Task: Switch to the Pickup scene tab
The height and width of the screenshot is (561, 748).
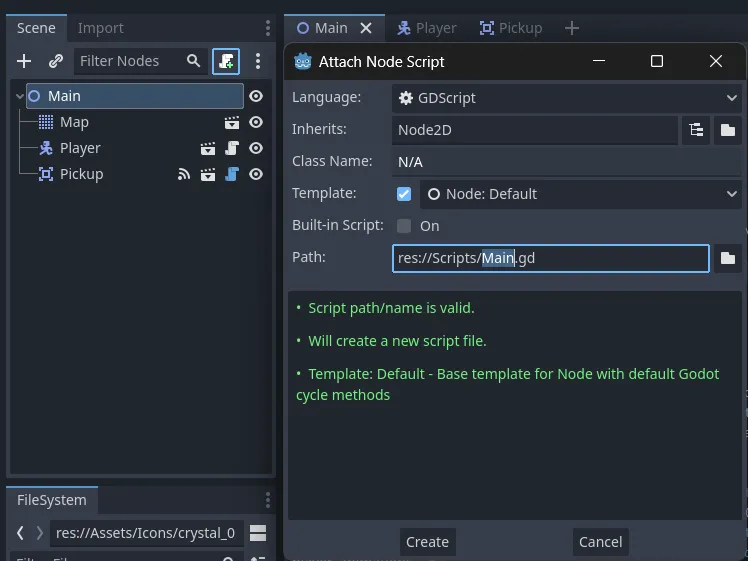Action: [x=511, y=28]
